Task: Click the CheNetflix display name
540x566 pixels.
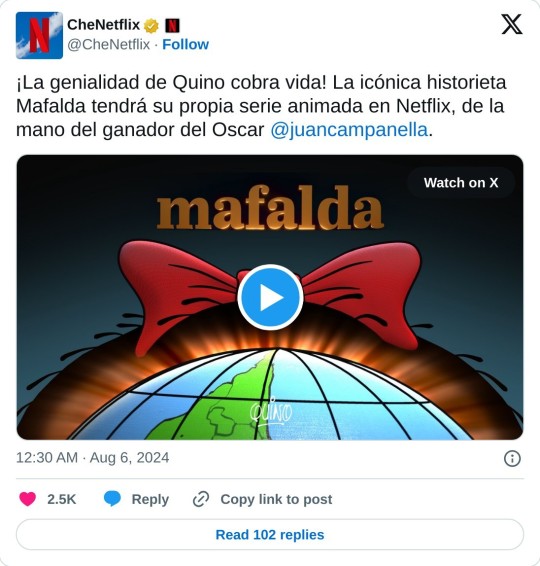Action: 103,25
